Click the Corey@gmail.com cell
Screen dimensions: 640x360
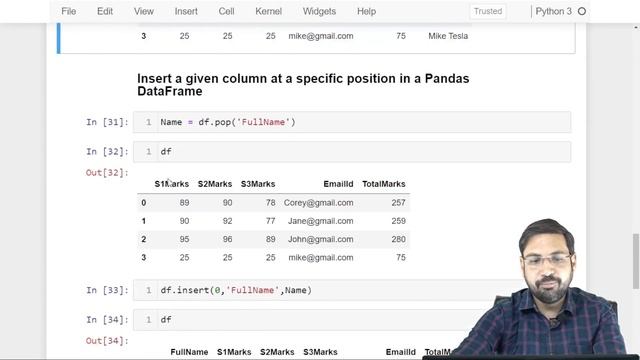coord(318,203)
